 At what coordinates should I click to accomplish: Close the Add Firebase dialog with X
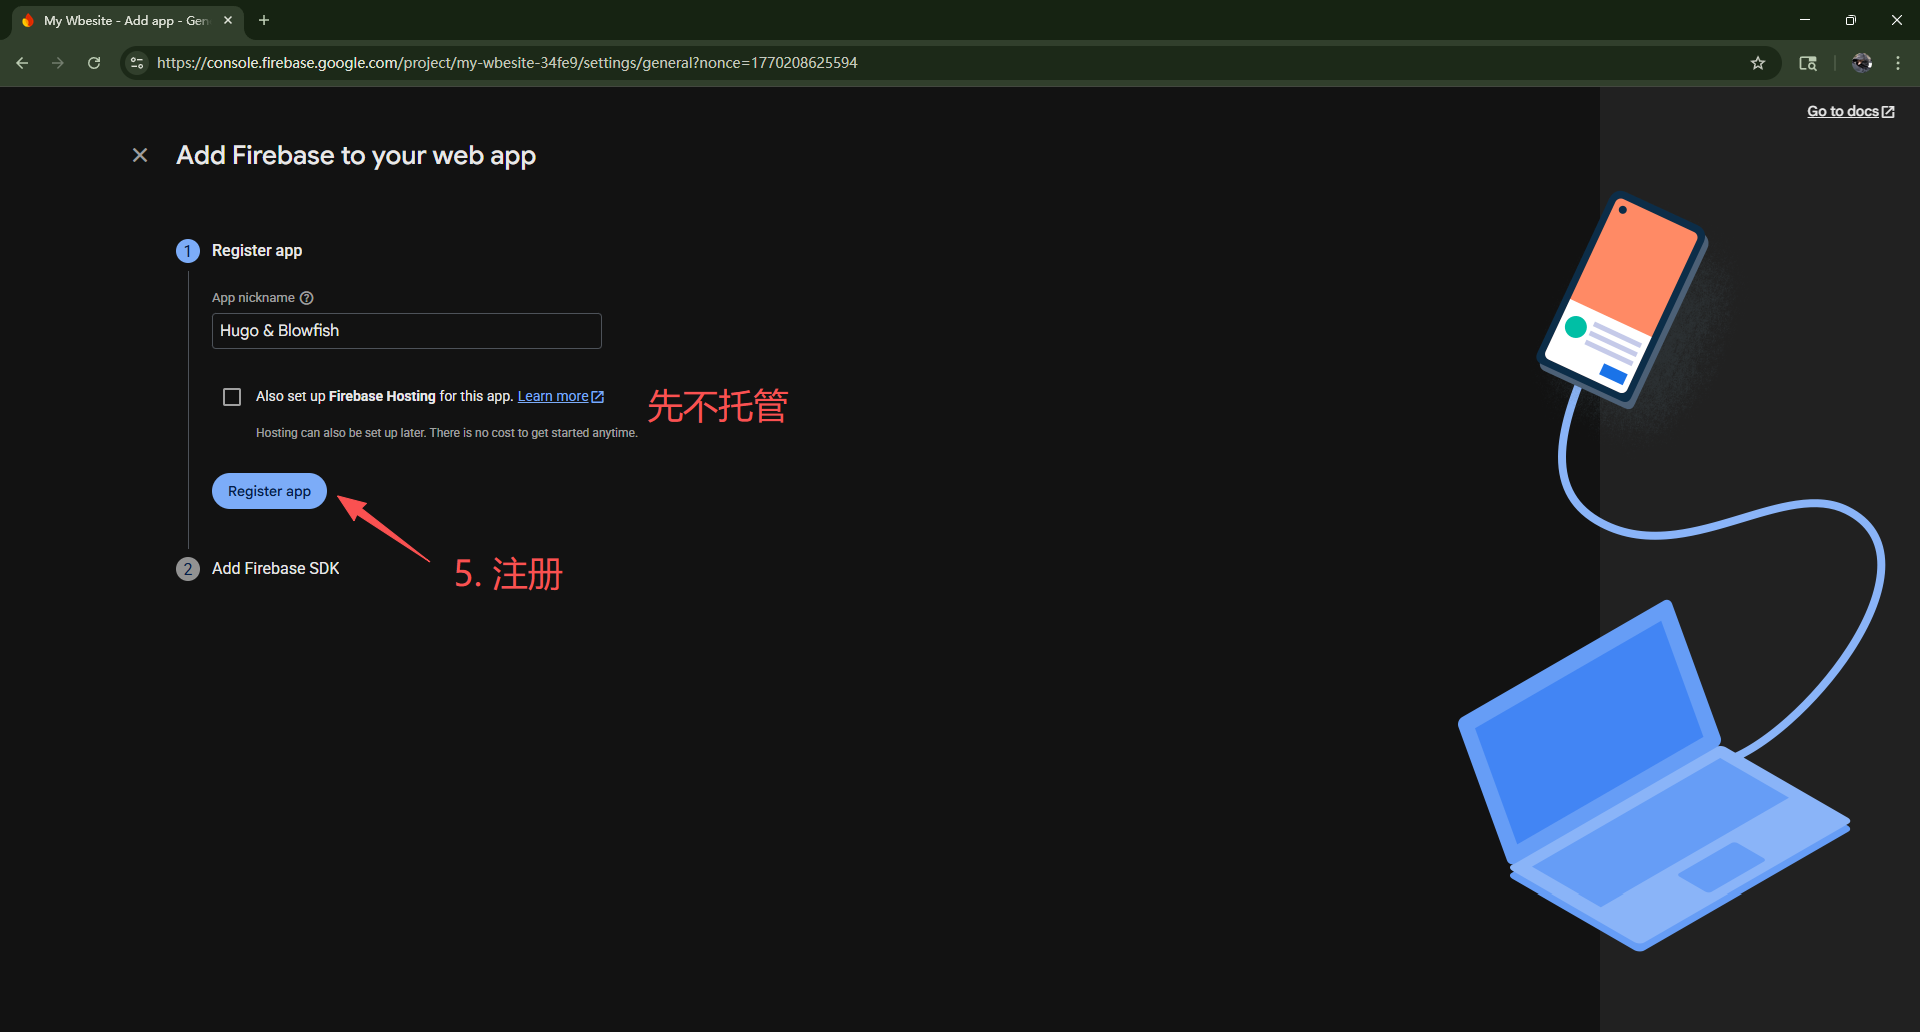click(x=140, y=155)
